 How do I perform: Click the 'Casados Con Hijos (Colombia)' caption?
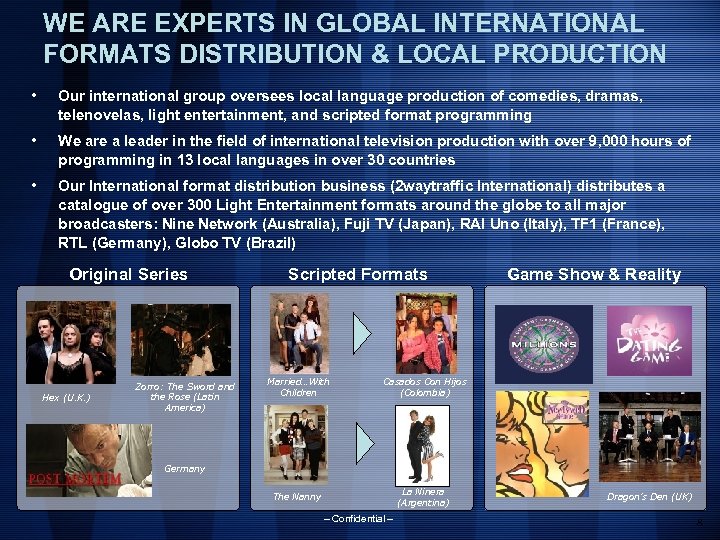click(x=425, y=387)
